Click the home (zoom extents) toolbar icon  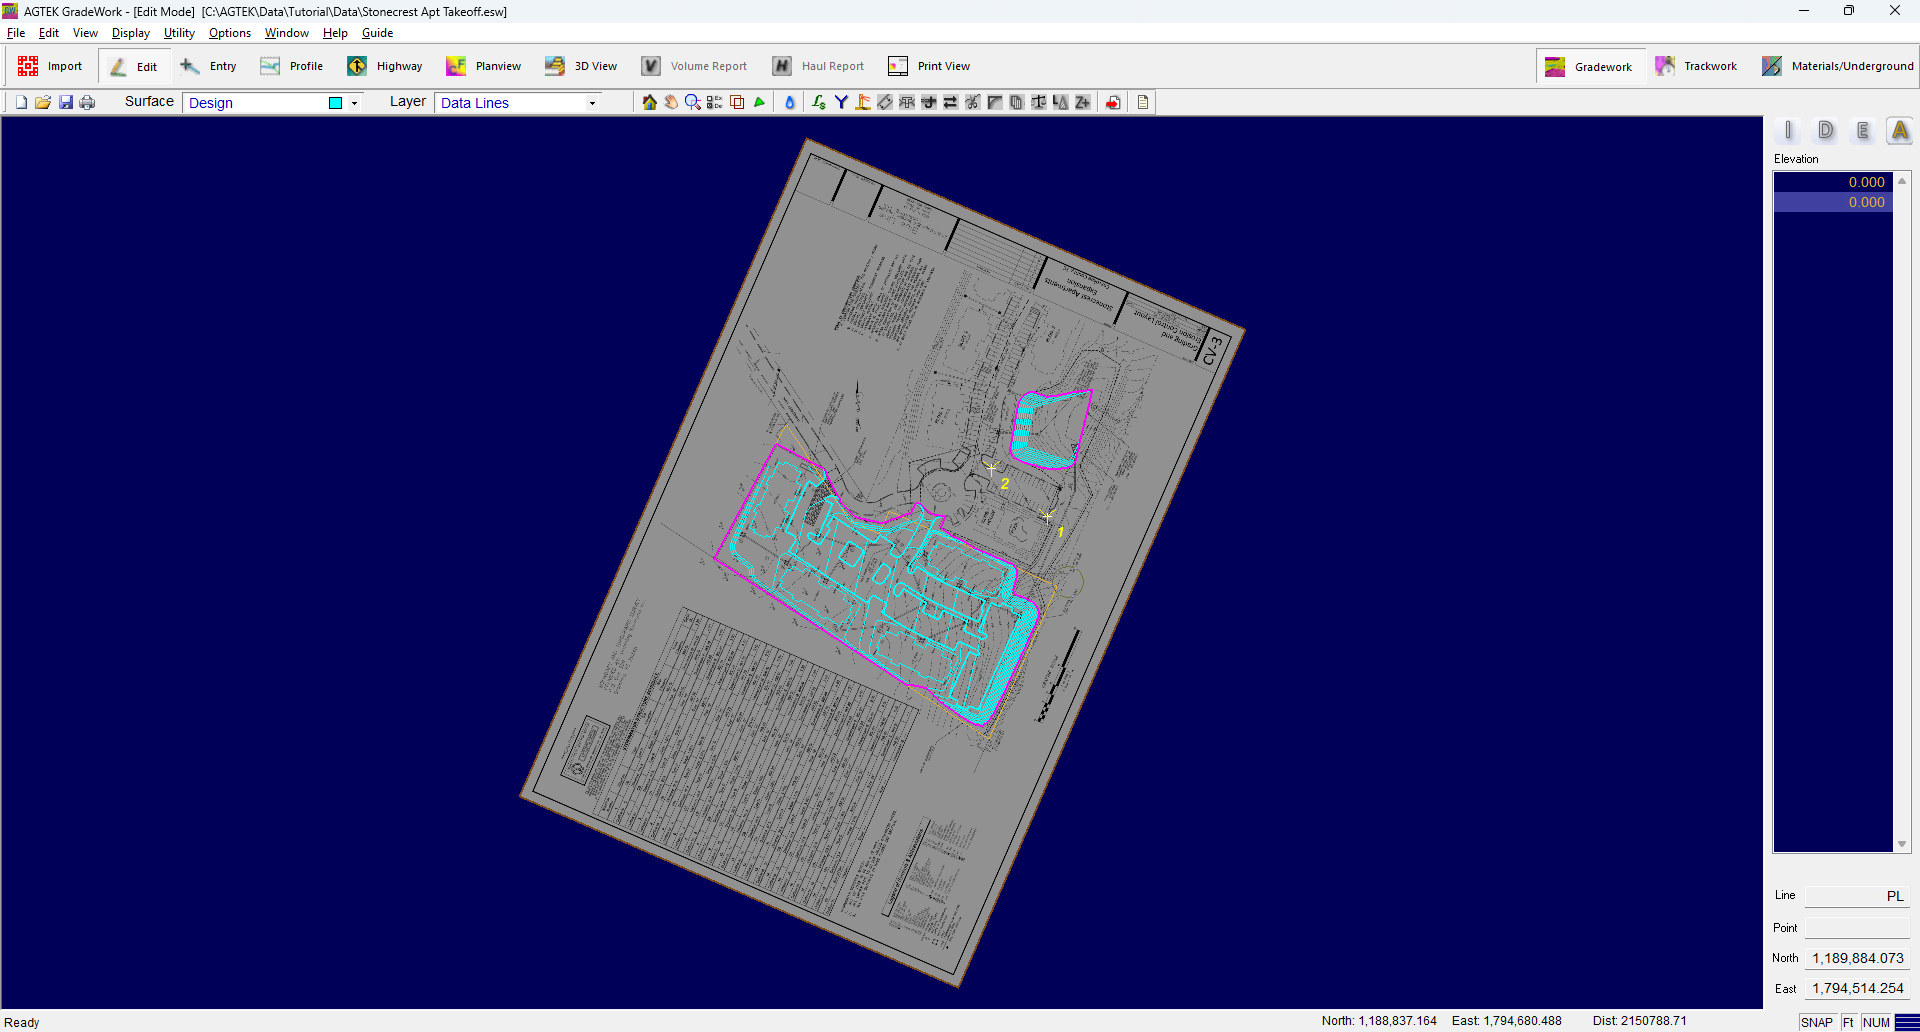650,102
